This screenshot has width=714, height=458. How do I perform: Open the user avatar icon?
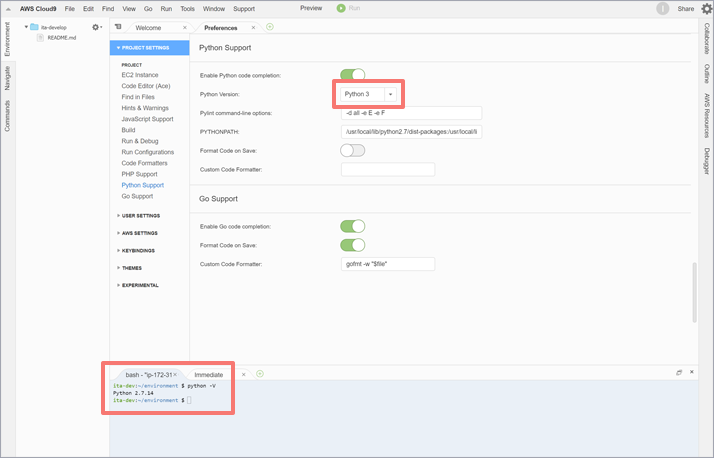point(663,9)
